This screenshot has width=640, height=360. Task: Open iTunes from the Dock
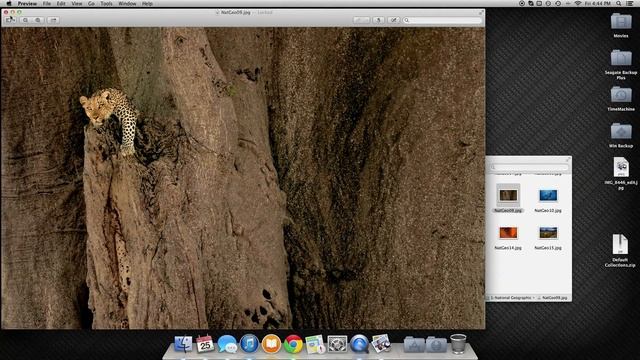pos(249,344)
